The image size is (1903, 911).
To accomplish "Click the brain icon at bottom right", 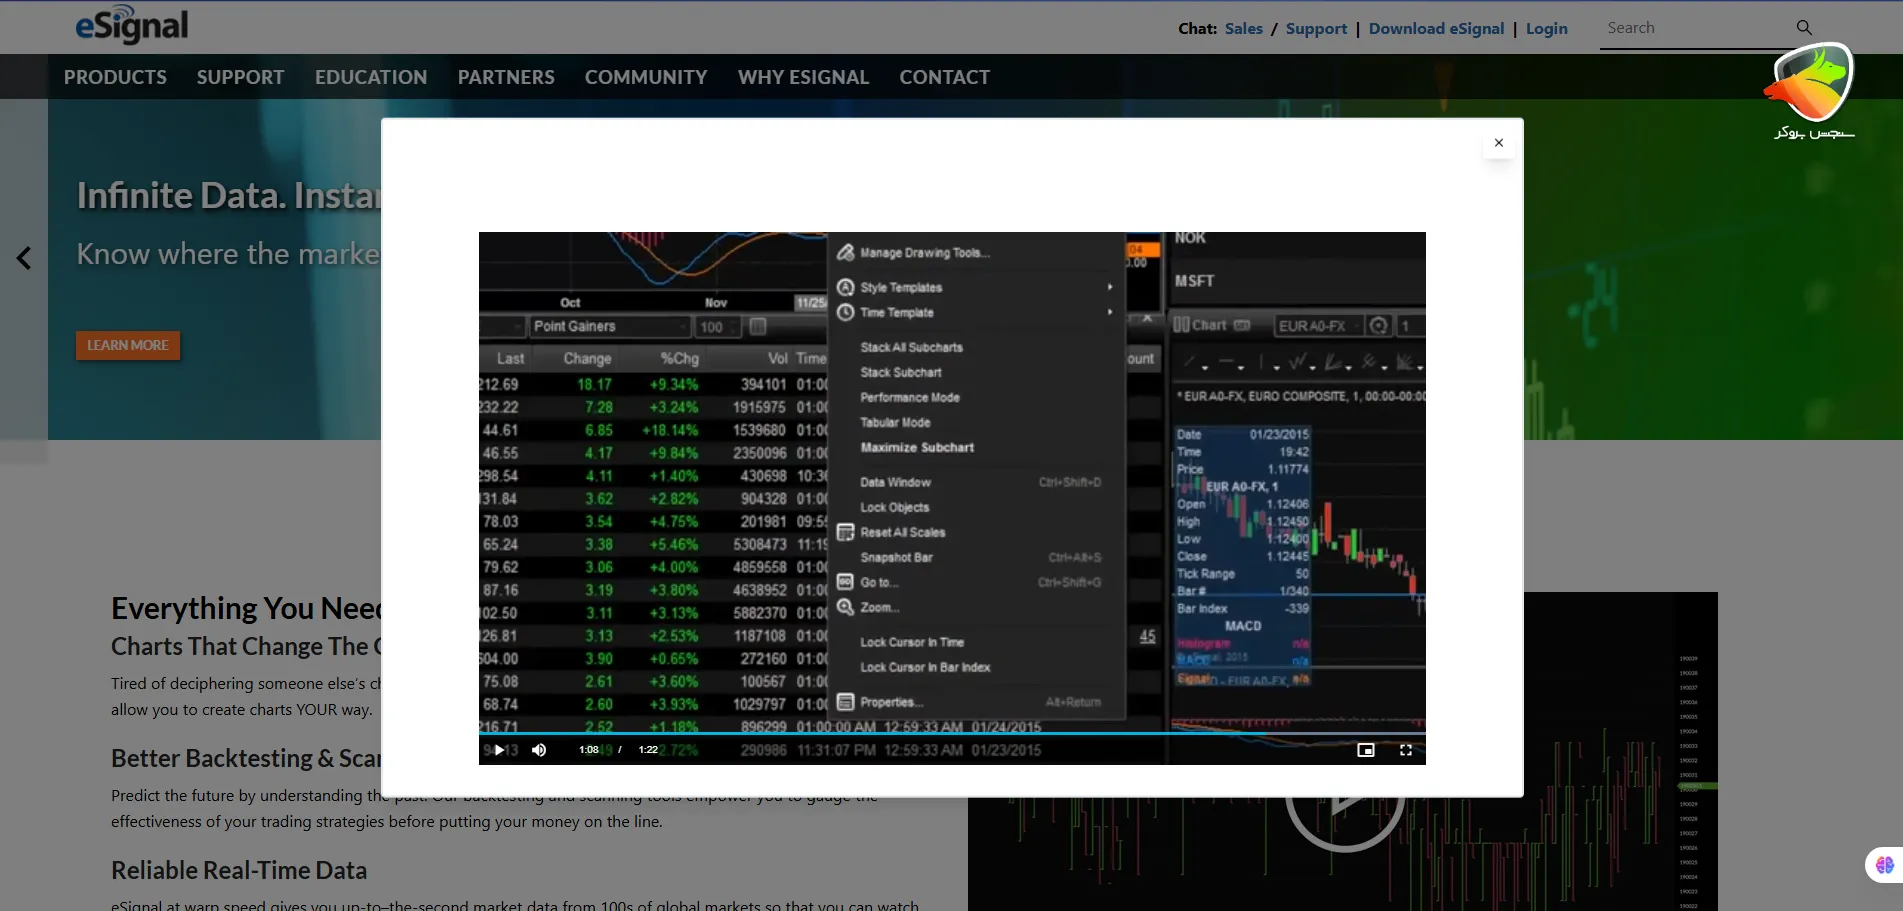I will 1884,865.
